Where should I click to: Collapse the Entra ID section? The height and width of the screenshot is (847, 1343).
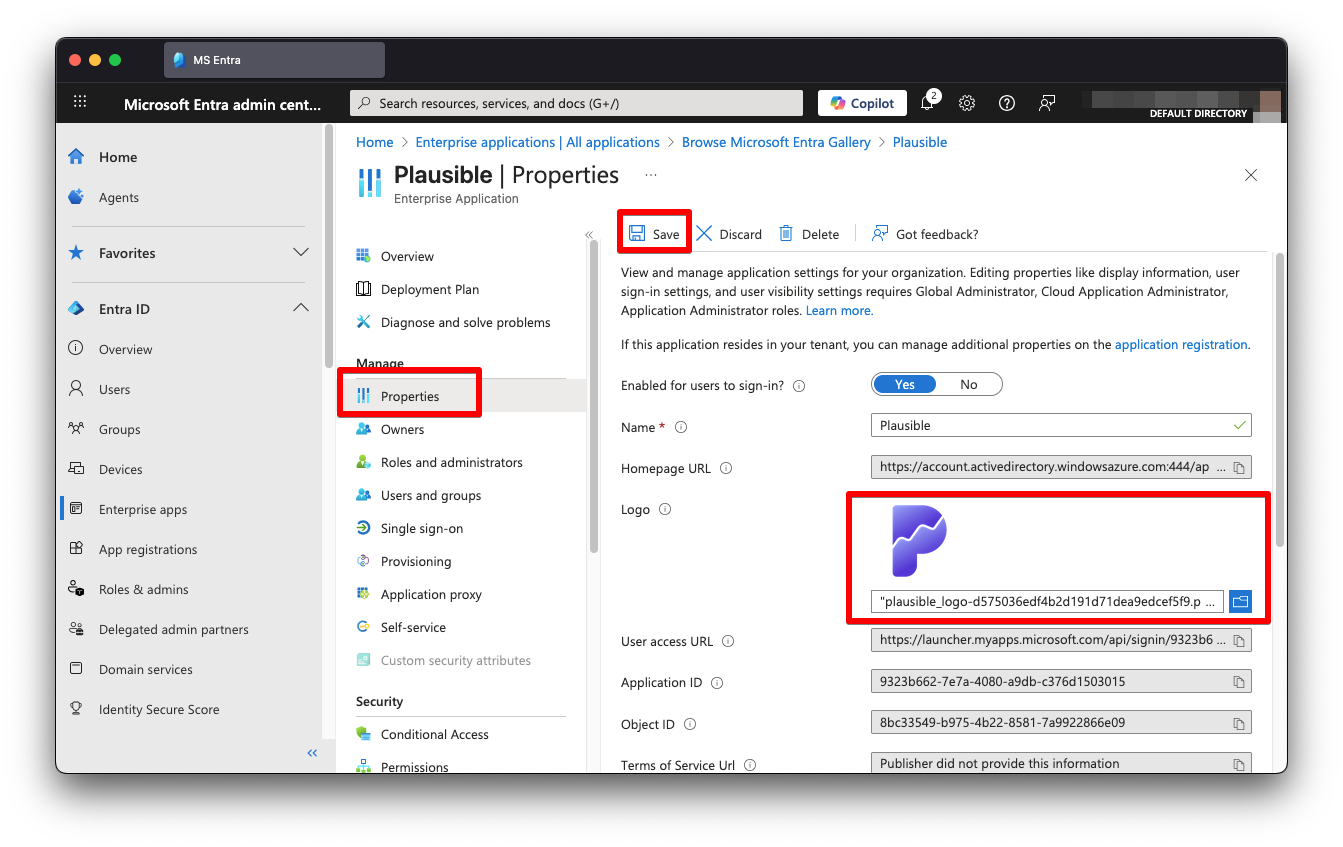[300, 309]
